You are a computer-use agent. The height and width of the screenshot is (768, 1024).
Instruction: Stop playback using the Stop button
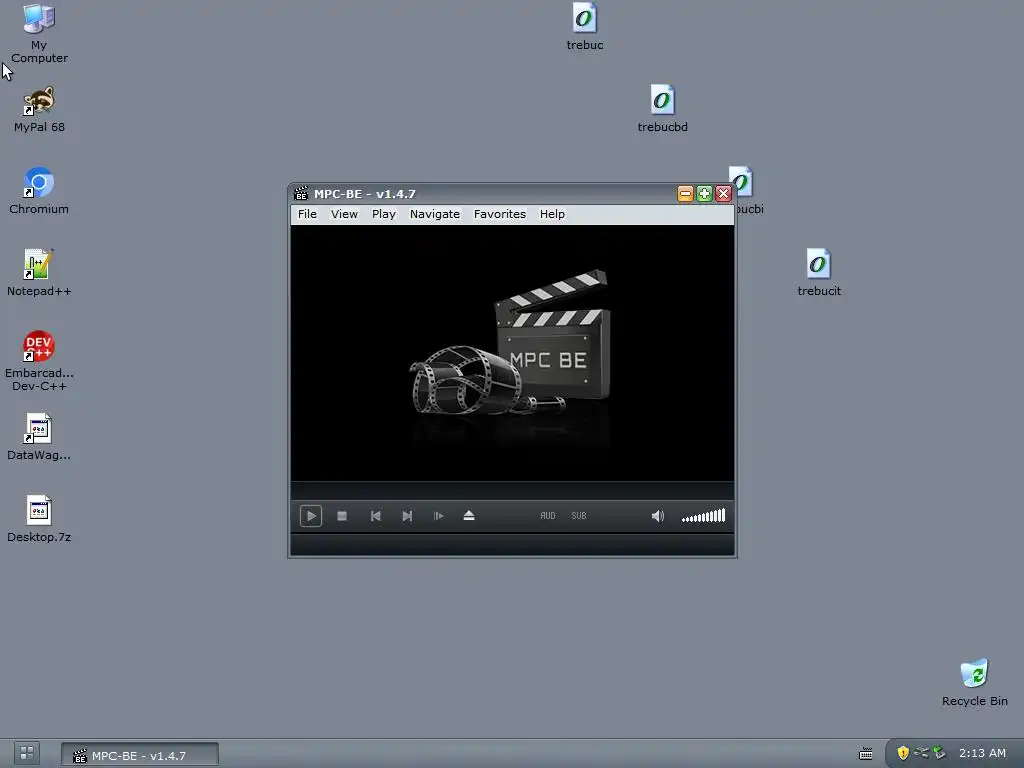(342, 516)
